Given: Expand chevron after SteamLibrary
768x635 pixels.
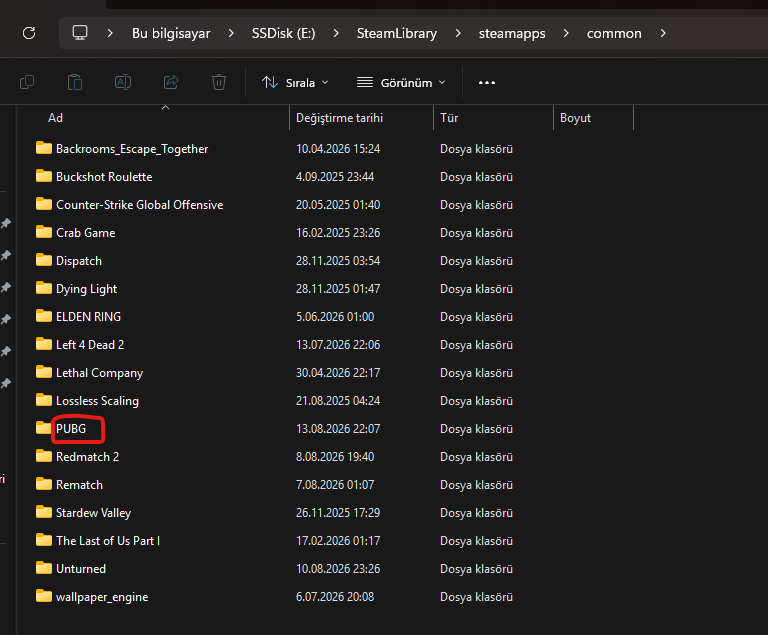Looking at the screenshot, I should [458, 33].
